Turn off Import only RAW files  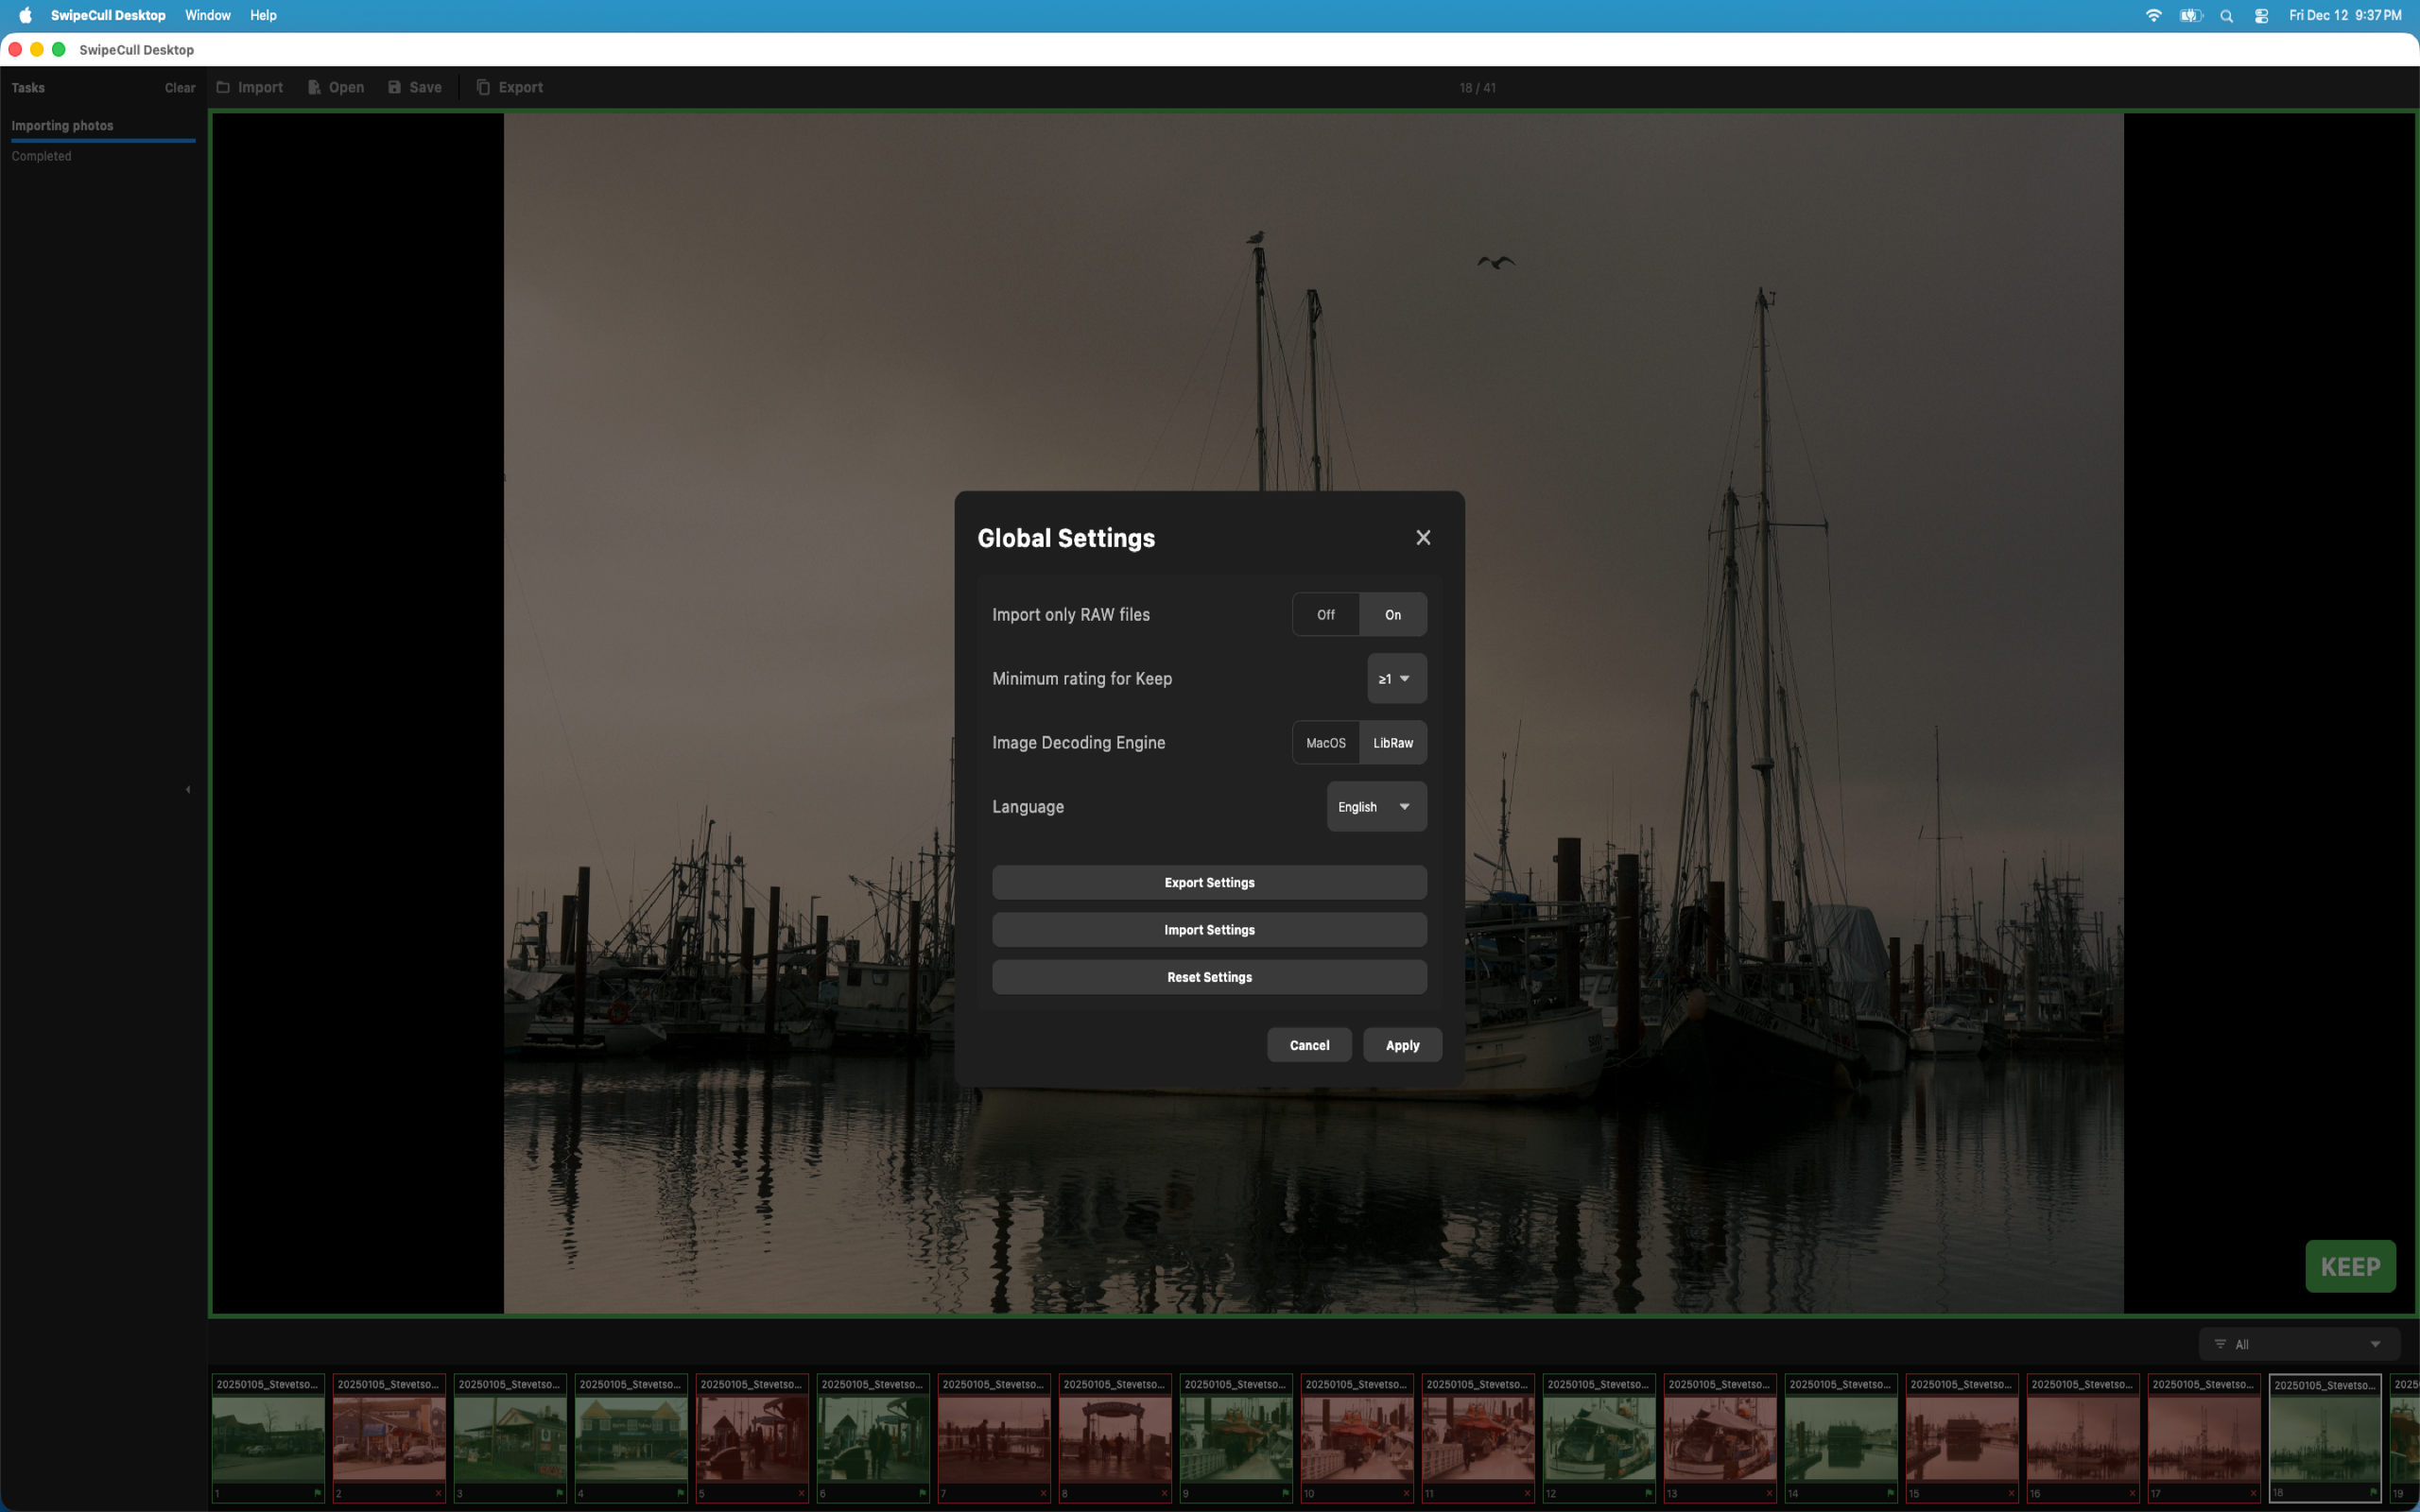pos(1324,614)
